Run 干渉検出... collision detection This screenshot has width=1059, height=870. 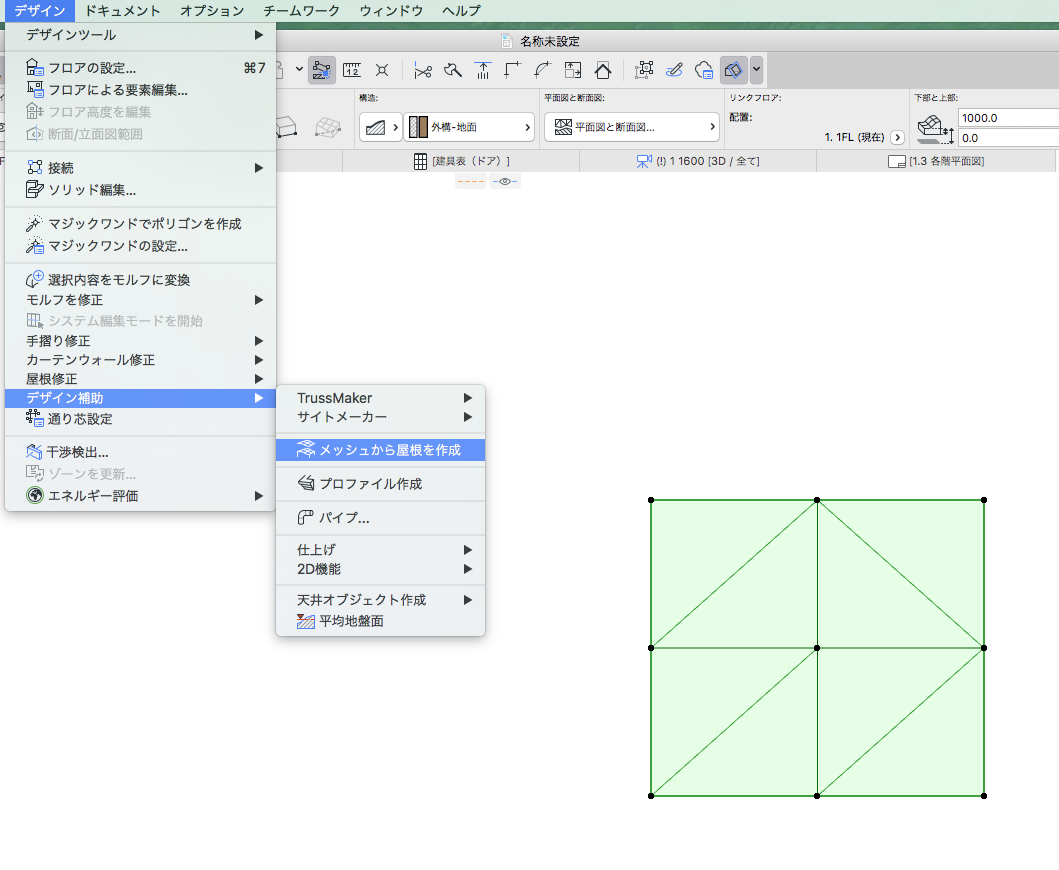[78, 453]
